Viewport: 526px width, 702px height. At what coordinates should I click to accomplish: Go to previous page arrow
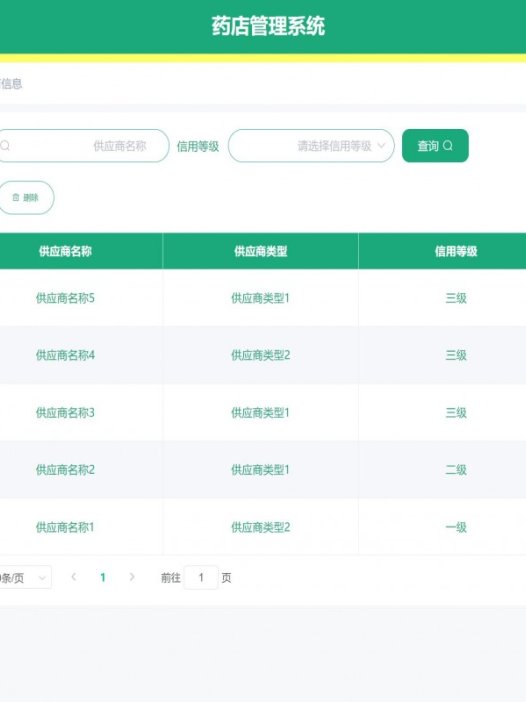tap(74, 577)
